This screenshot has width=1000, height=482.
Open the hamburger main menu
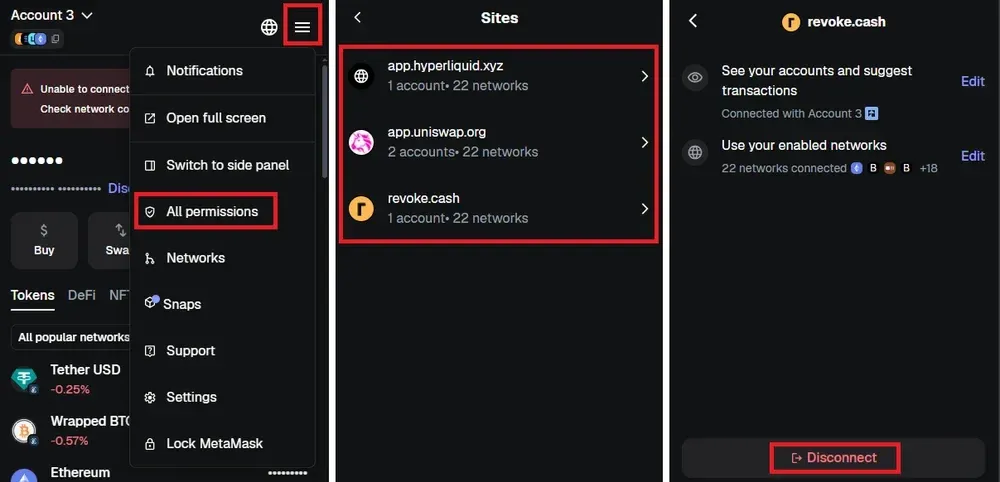point(302,27)
